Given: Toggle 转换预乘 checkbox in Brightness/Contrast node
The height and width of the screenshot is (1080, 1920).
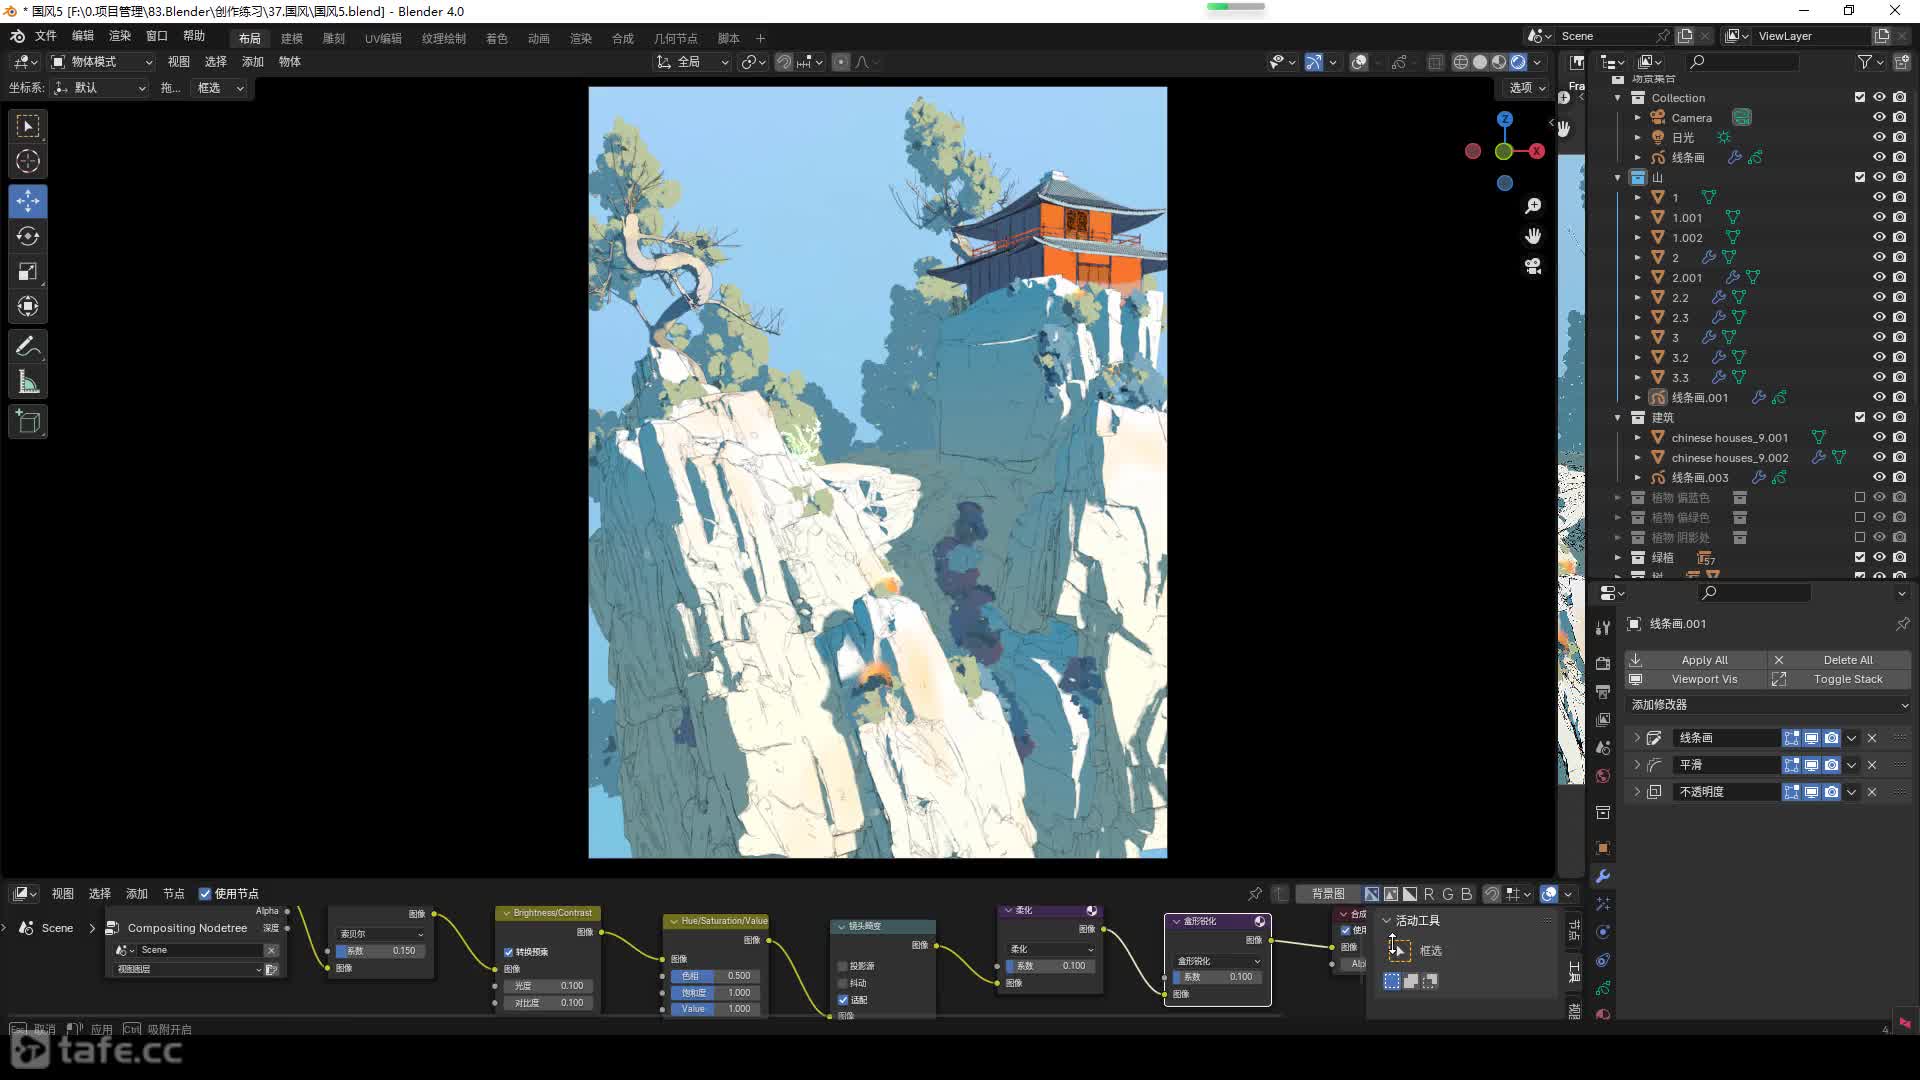Looking at the screenshot, I should [x=509, y=952].
